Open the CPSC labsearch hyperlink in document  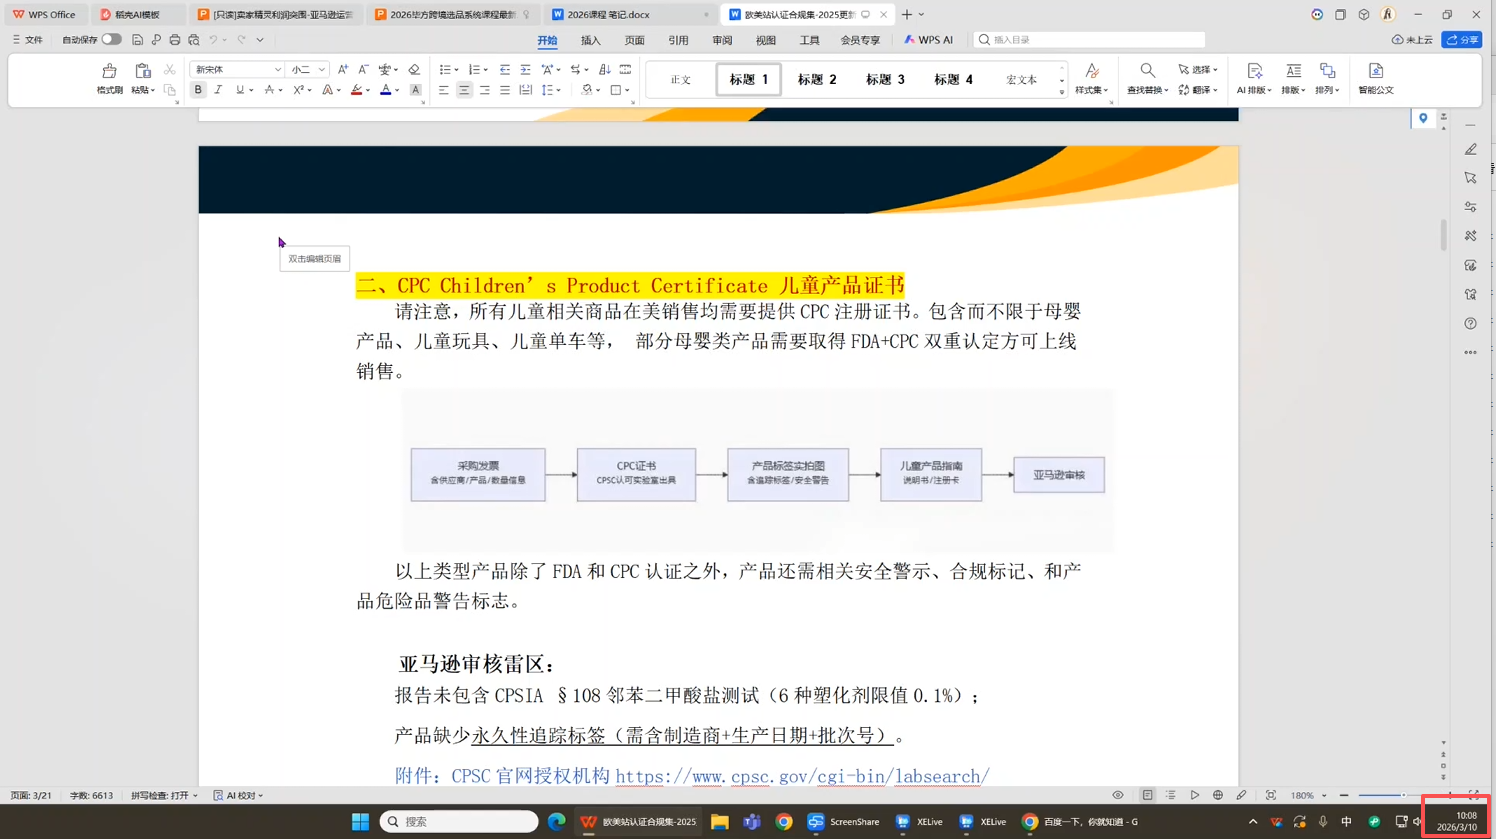(802, 776)
